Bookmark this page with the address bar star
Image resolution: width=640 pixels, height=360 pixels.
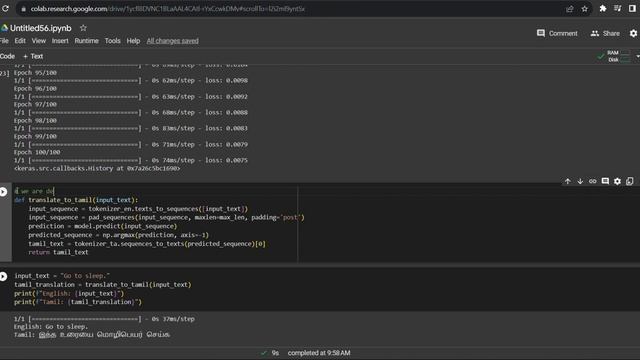[x=584, y=9]
